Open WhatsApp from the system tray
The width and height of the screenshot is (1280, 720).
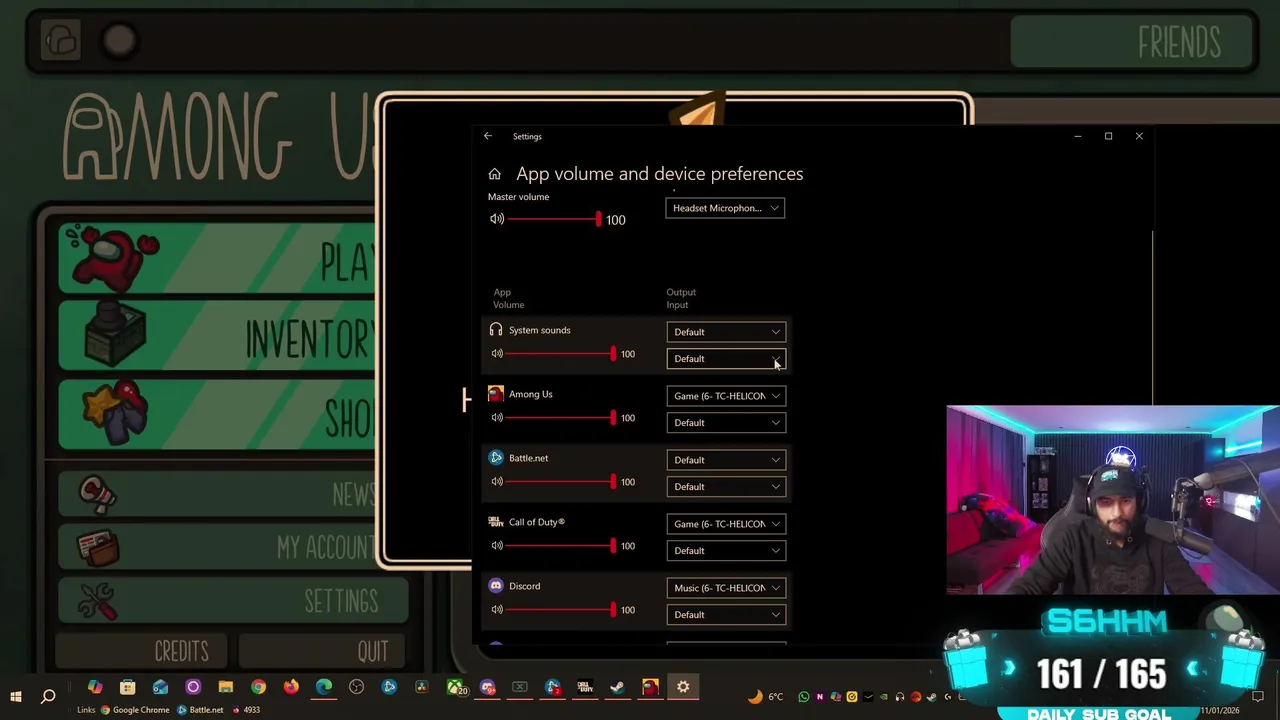804,697
